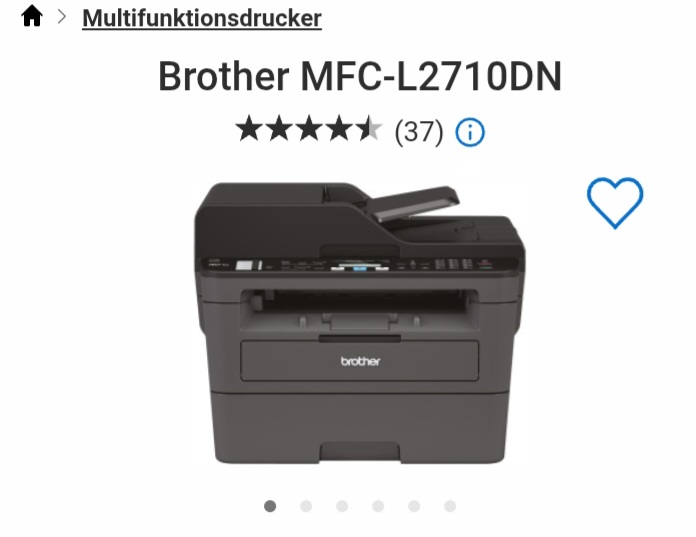696x537 pixels.
Task: Select the fourth carousel dot
Action: [378, 506]
